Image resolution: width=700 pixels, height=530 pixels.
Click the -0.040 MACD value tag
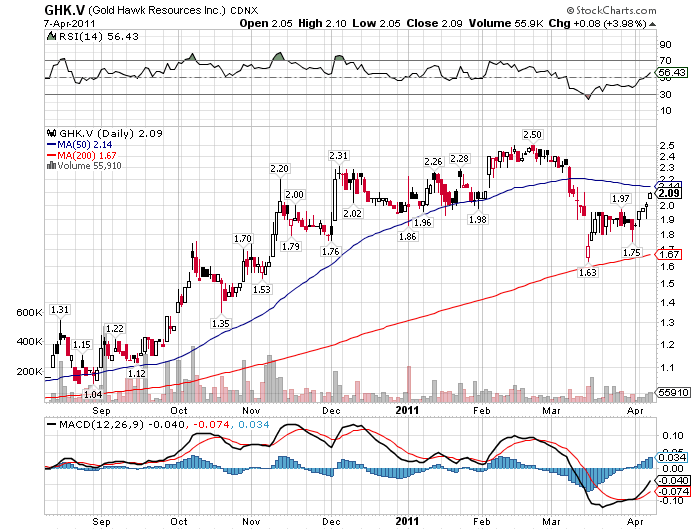pyautogui.click(x=673, y=480)
